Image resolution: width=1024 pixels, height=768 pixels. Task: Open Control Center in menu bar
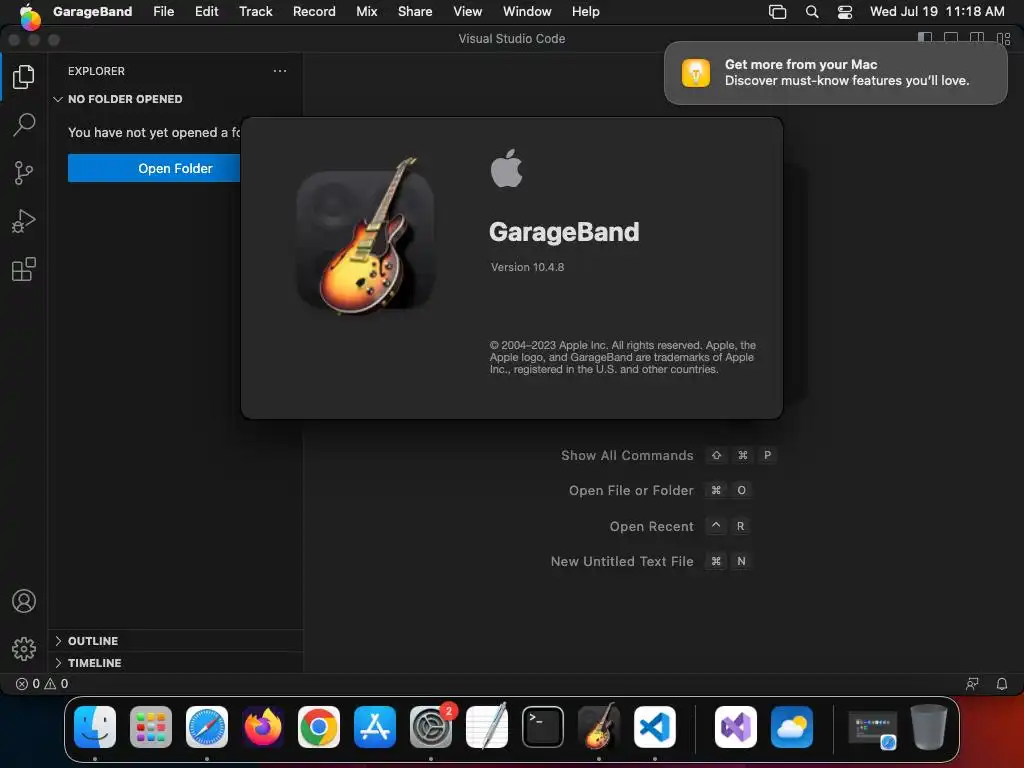coord(845,12)
